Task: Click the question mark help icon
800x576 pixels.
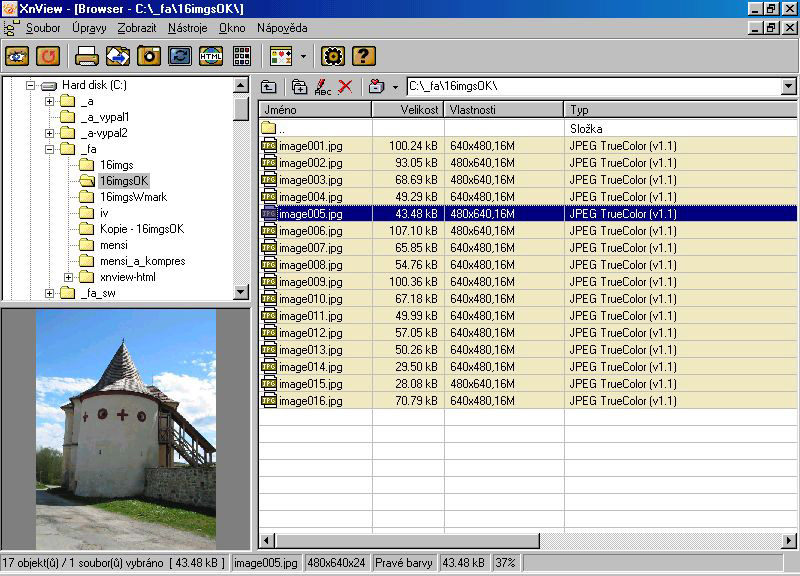Action: tap(364, 56)
